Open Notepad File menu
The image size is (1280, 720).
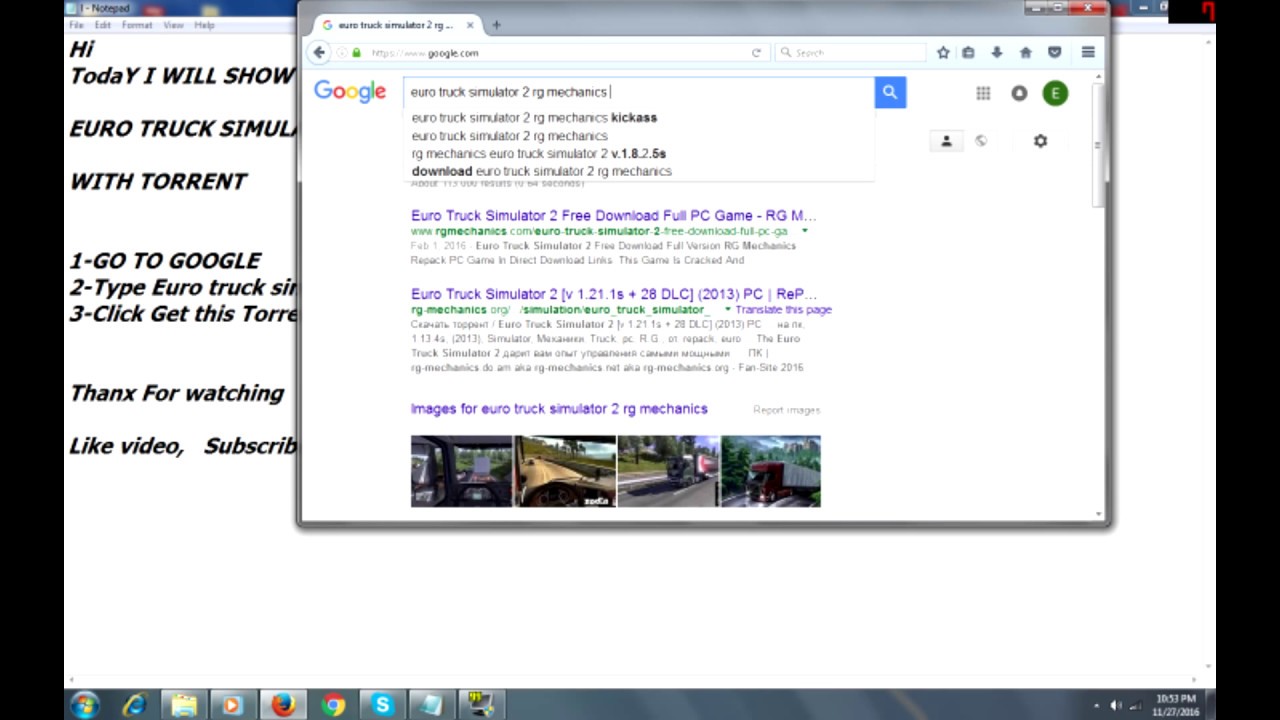76,25
